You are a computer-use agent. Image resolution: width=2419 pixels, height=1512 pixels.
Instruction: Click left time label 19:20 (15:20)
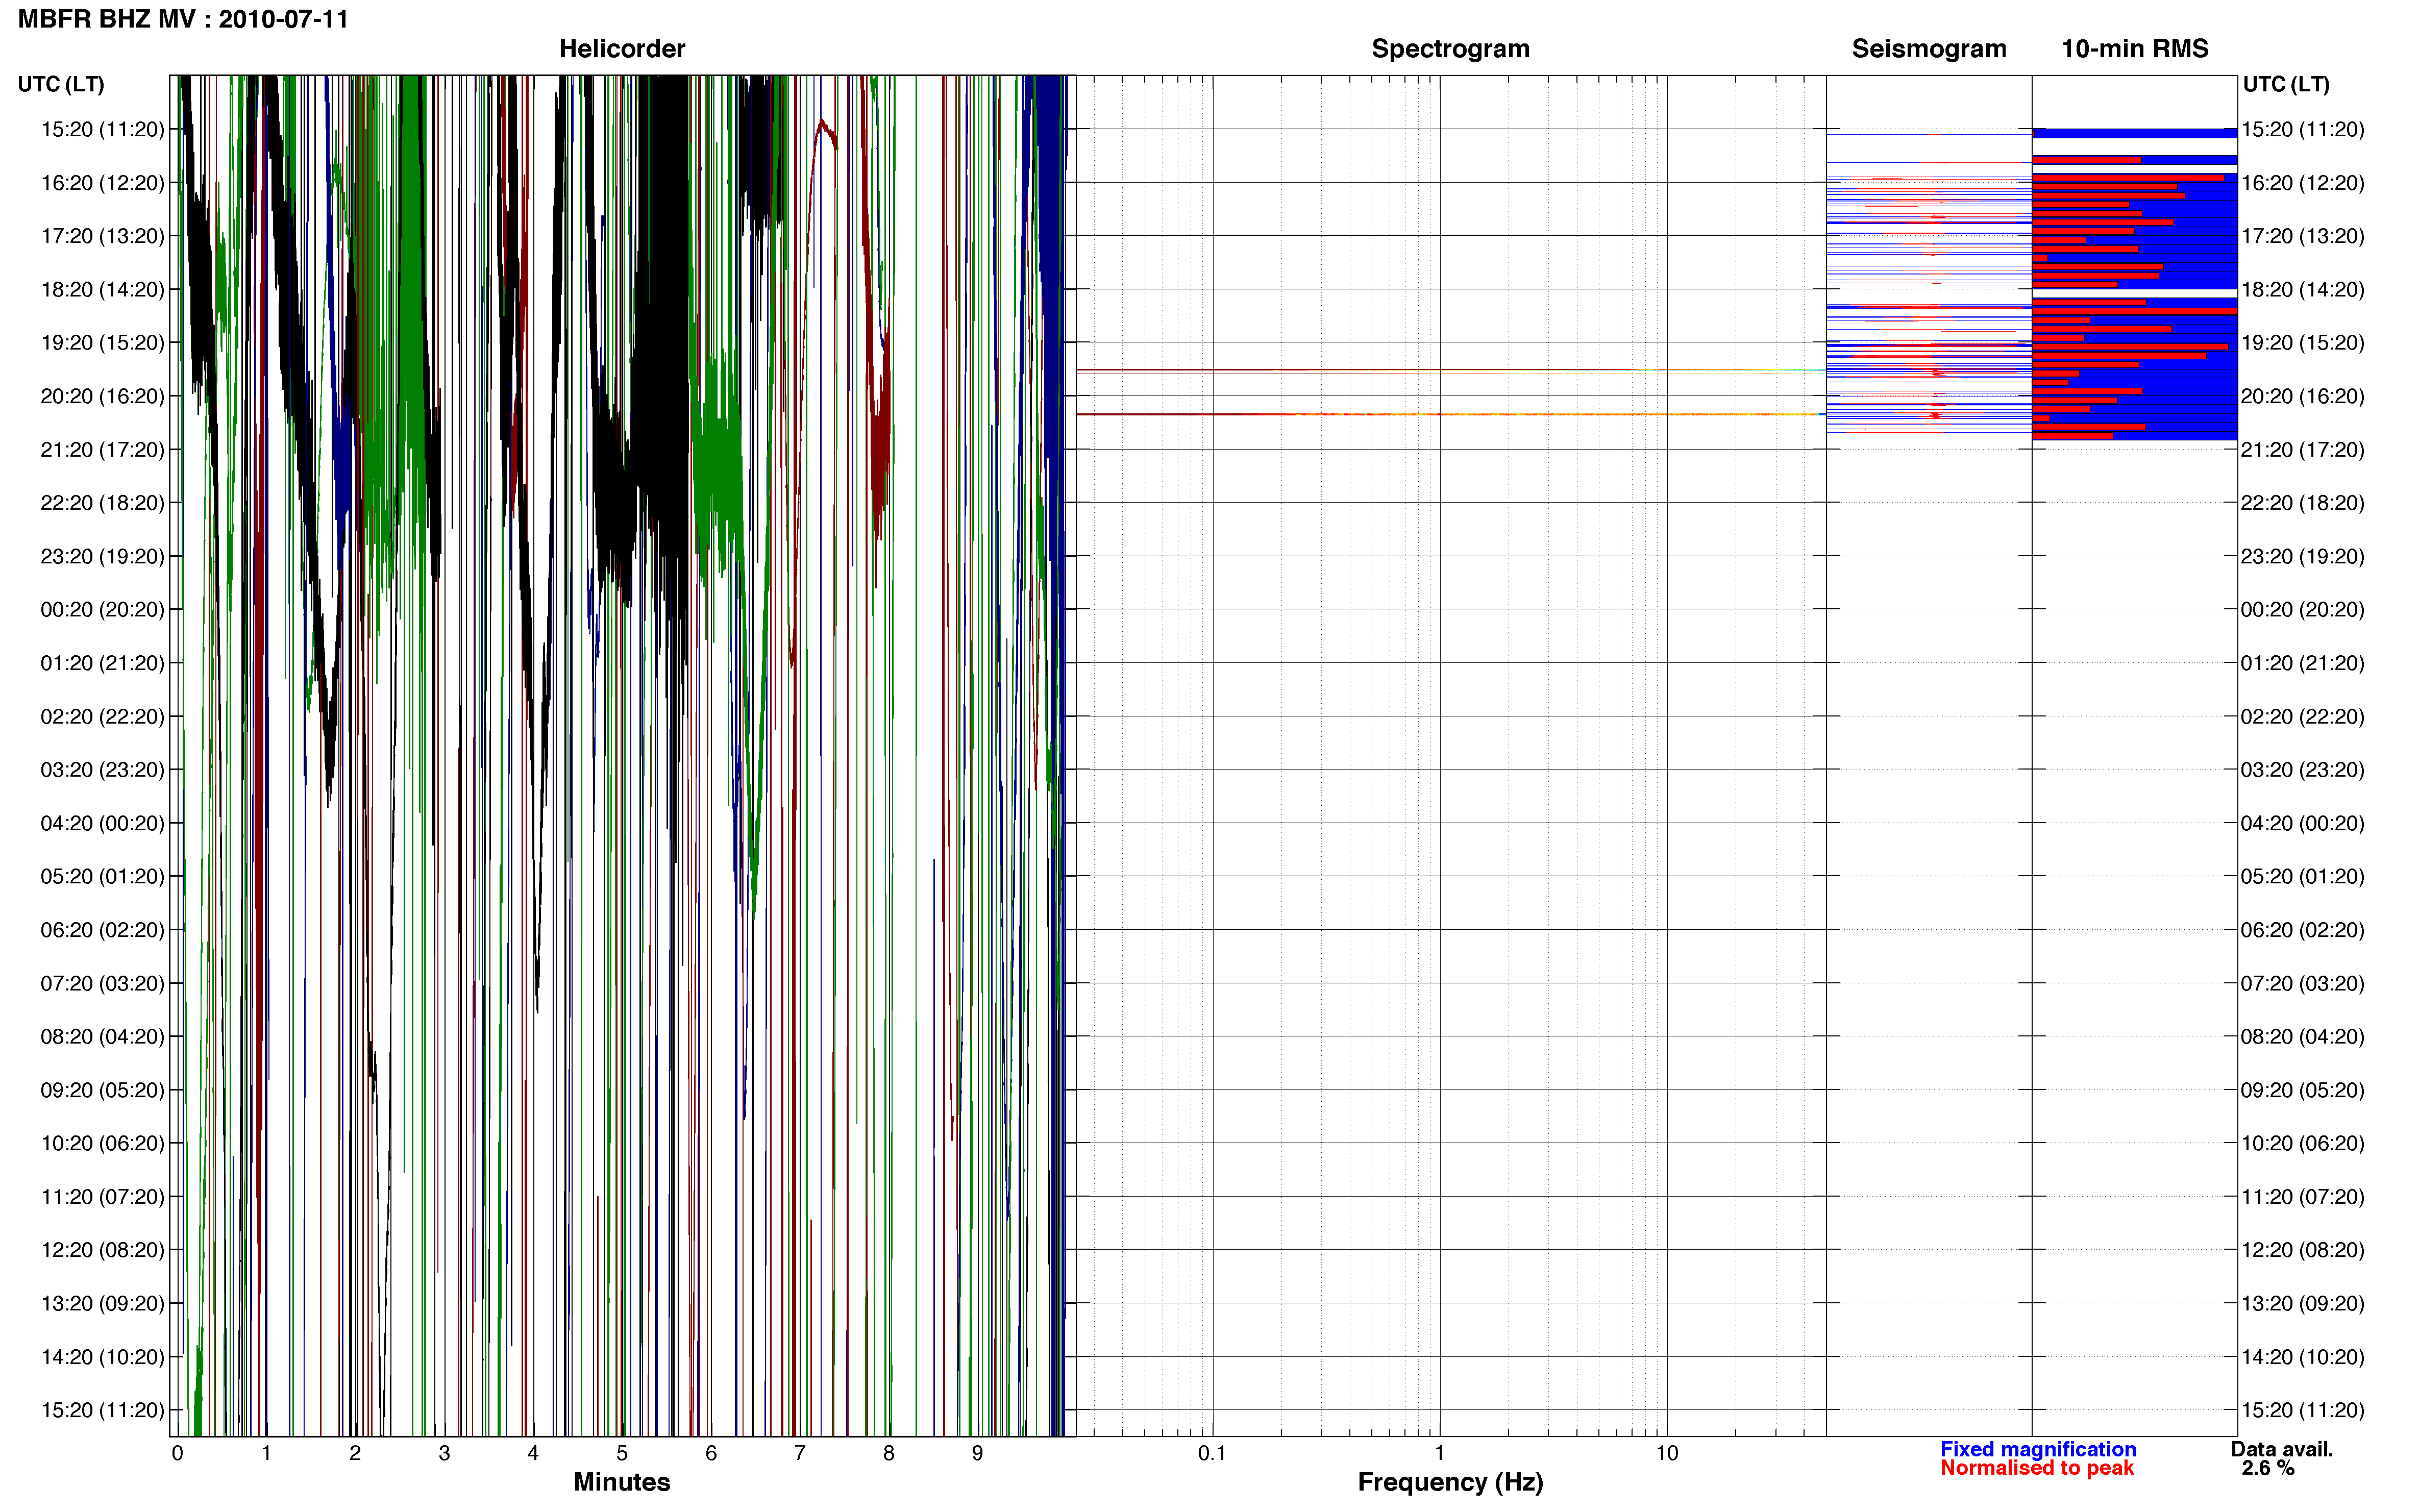(x=102, y=343)
